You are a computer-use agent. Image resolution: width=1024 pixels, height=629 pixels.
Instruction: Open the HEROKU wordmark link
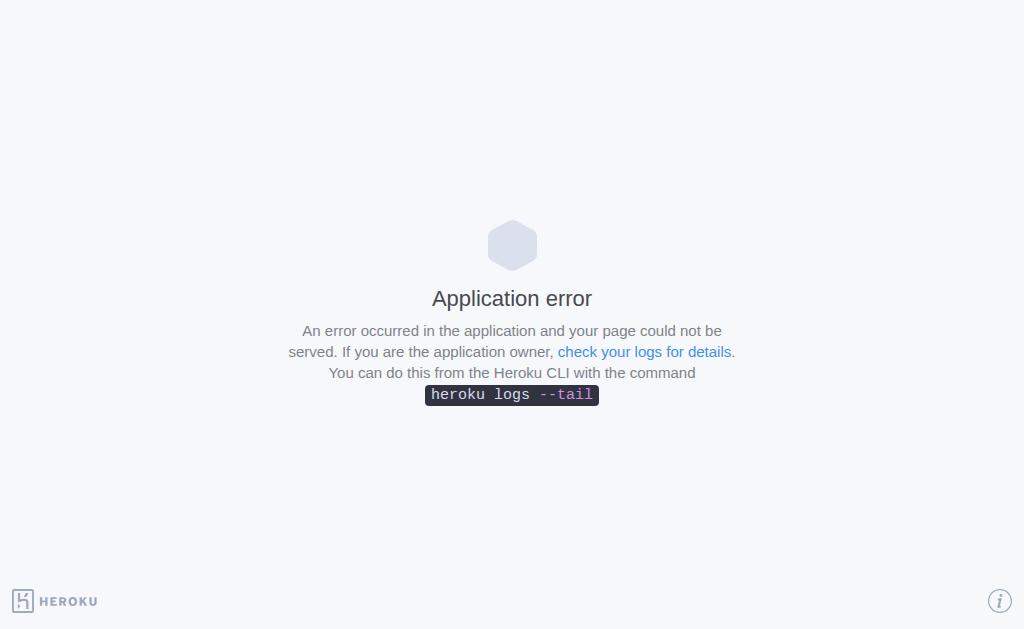(69, 602)
